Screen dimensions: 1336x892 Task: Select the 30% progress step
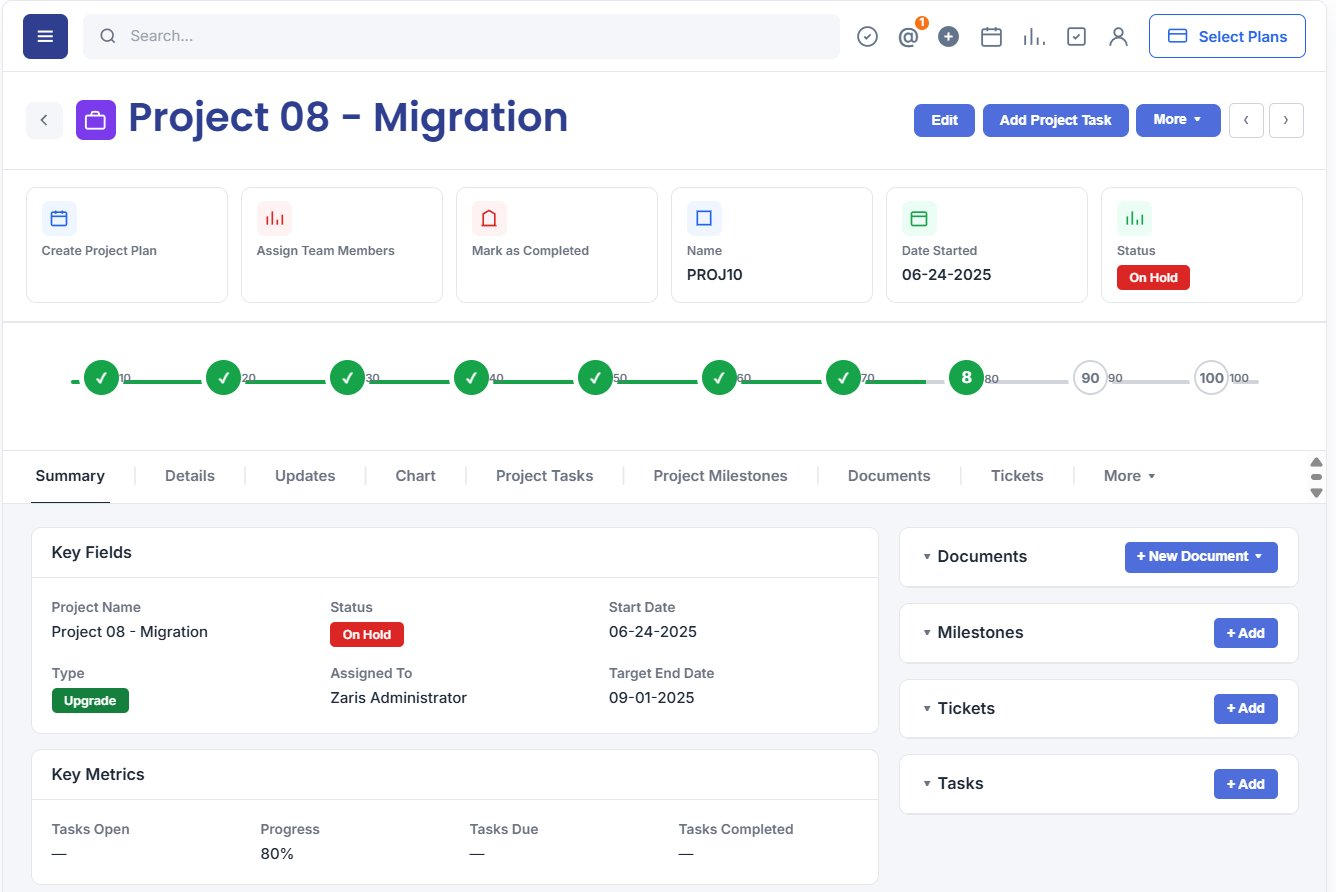coord(347,378)
